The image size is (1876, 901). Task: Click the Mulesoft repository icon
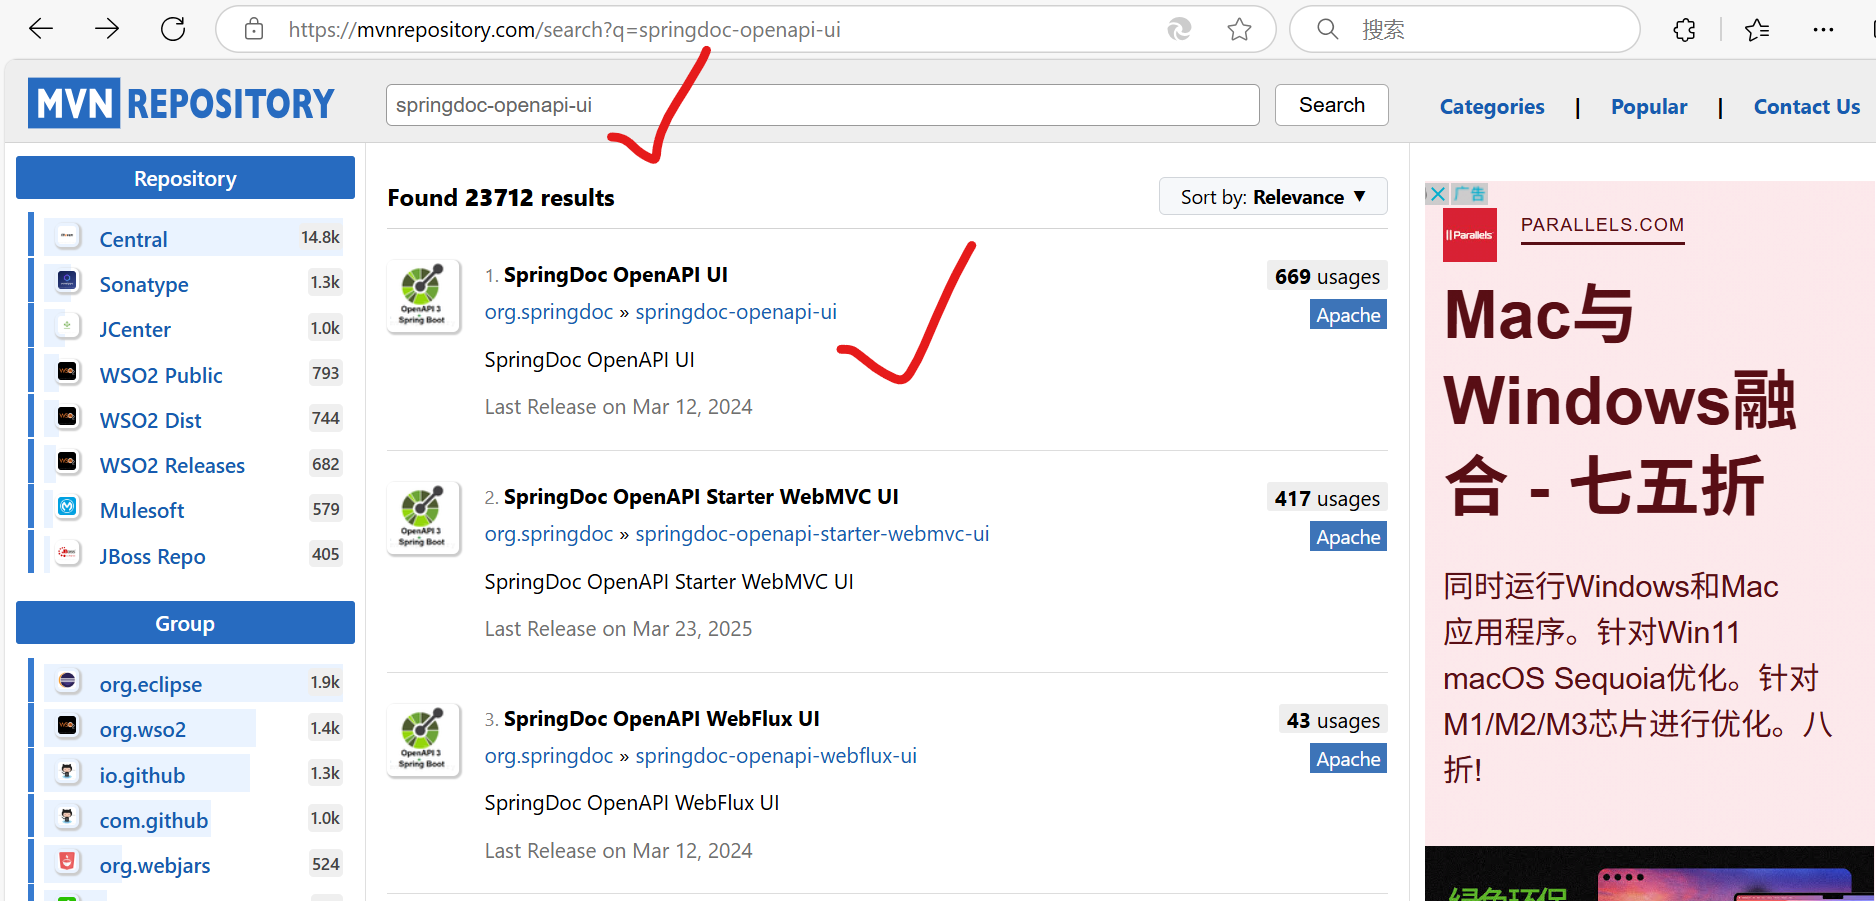click(x=66, y=507)
